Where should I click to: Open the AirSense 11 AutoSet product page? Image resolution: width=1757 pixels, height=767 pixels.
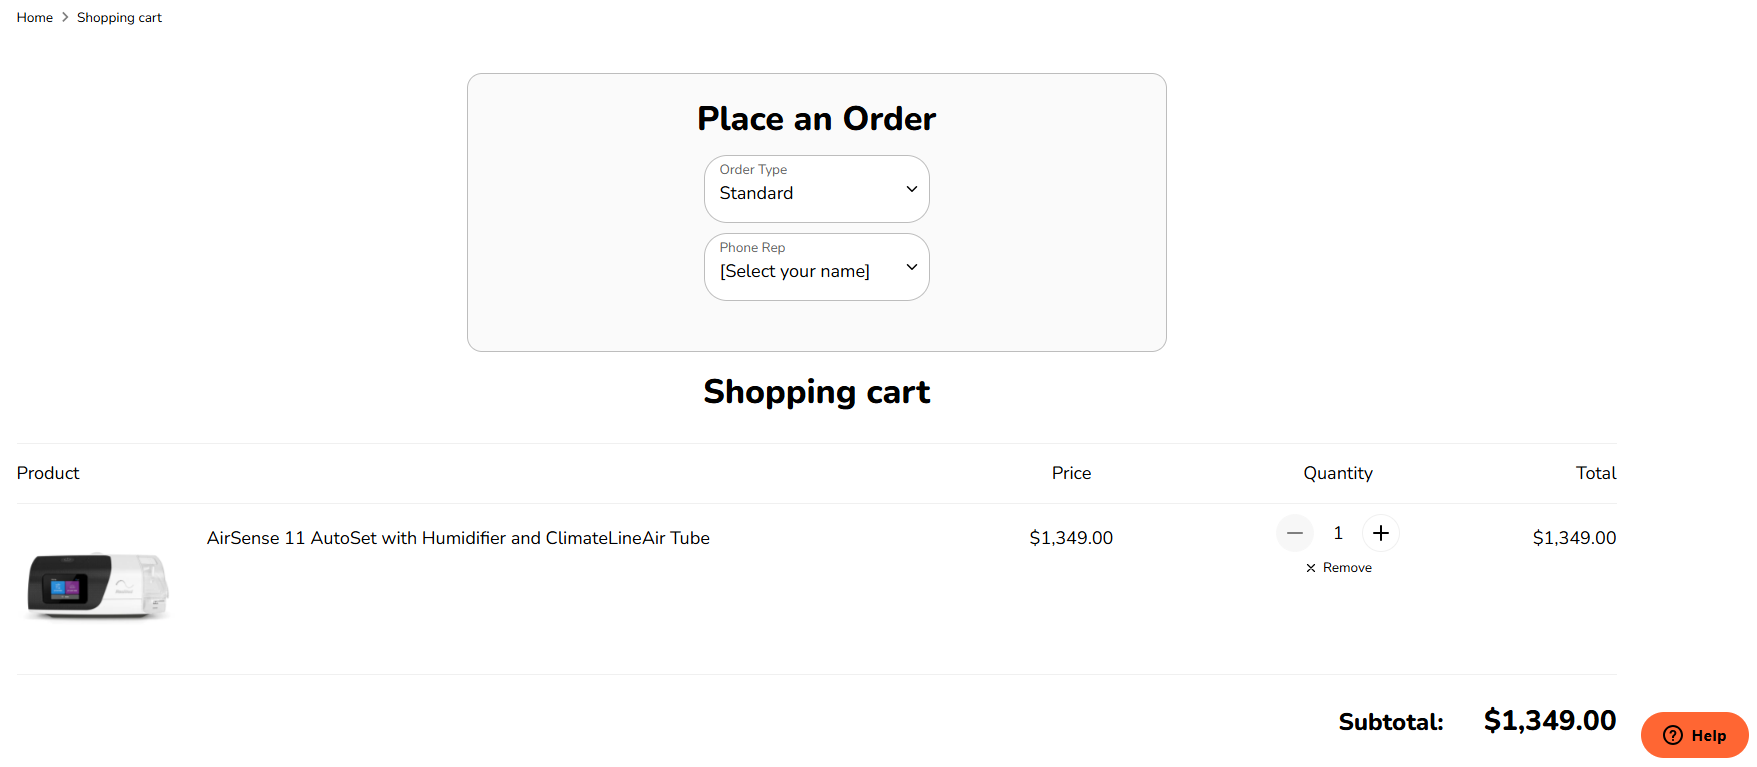[458, 538]
